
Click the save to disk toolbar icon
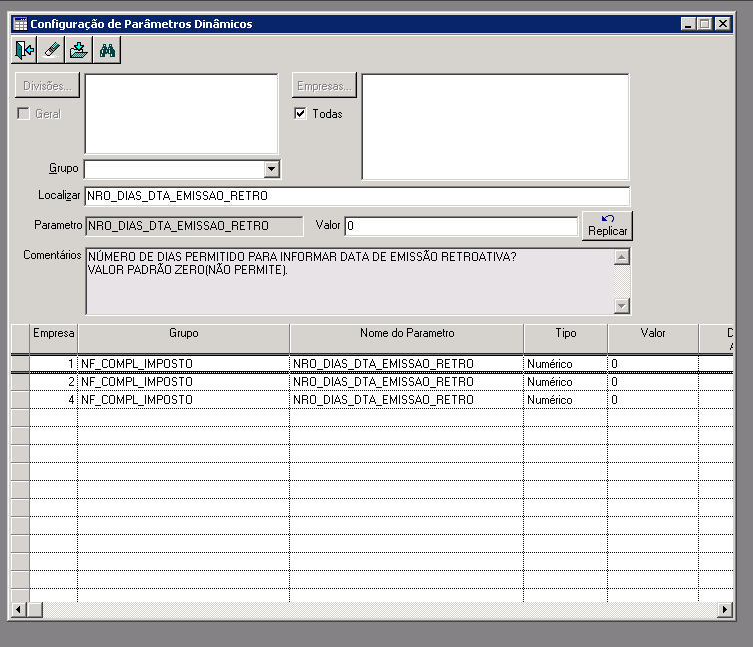click(x=79, y=50)
